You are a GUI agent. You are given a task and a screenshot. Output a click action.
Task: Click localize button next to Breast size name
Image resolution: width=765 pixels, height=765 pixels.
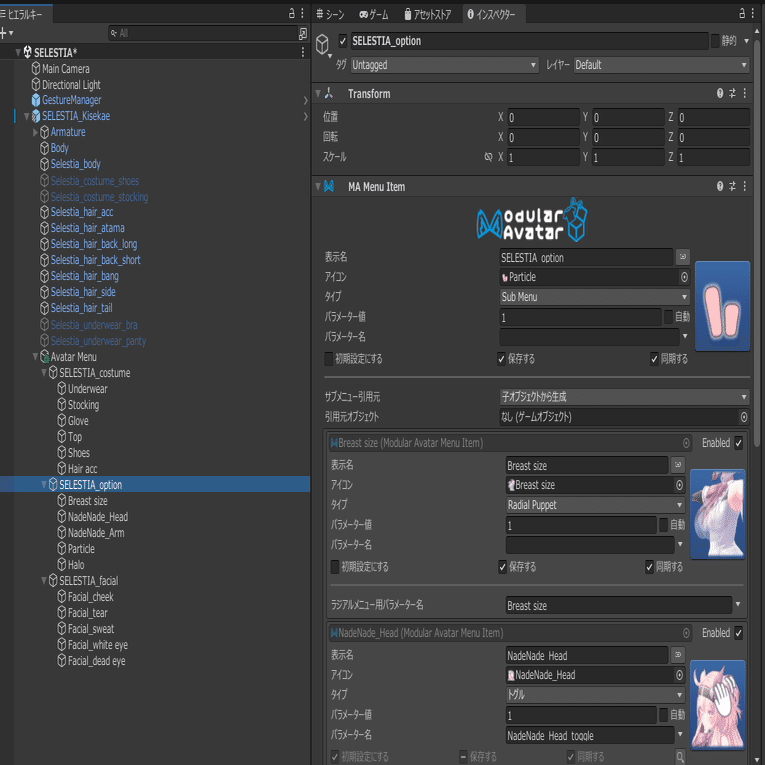pyautogui.click(x=678, y=464)
